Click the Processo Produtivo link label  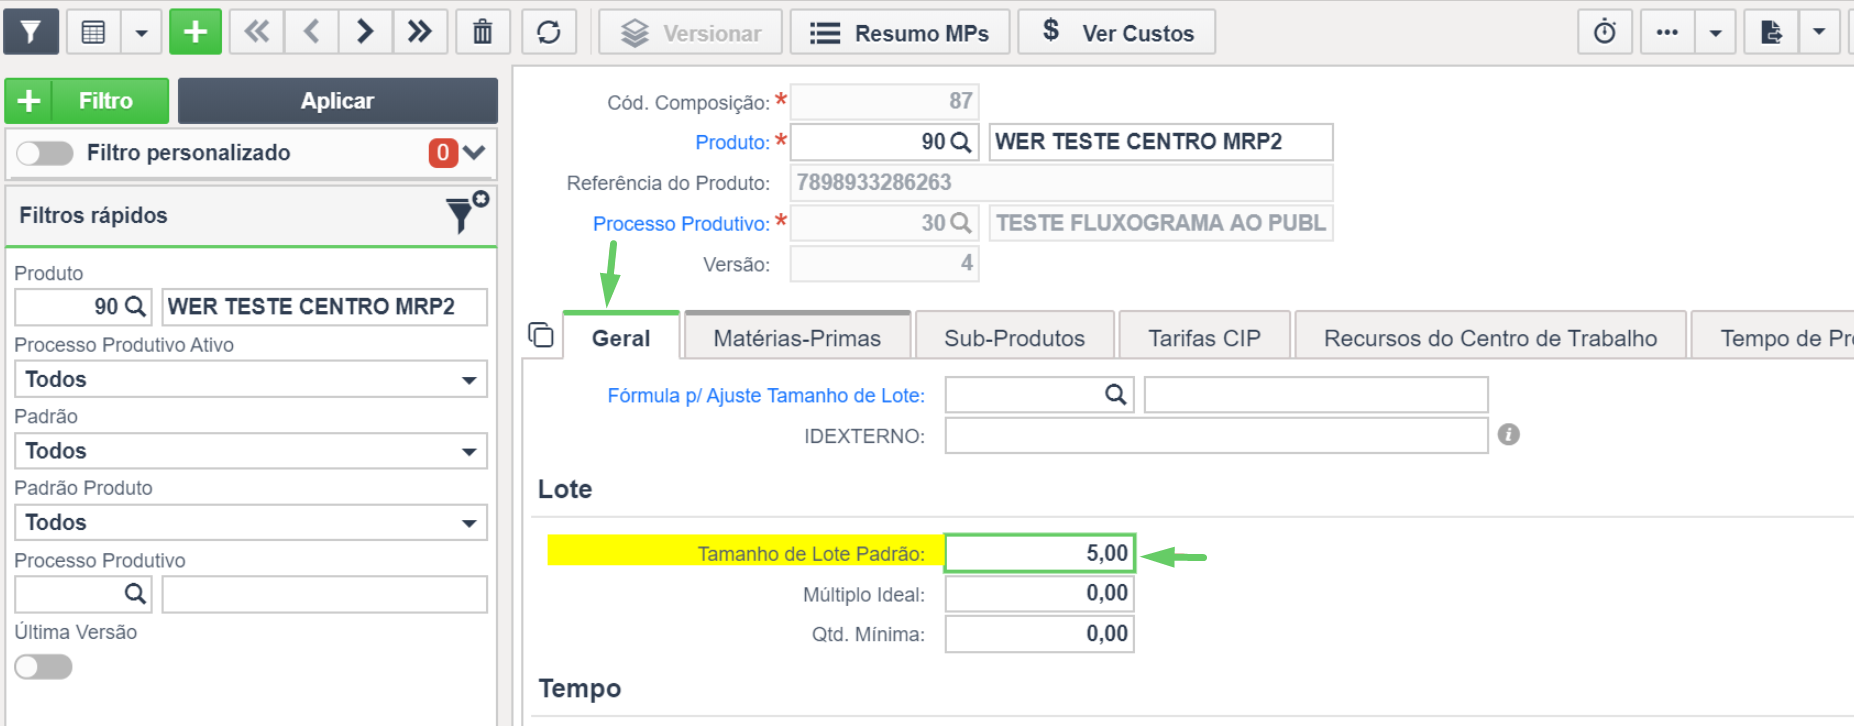(681, 224)
